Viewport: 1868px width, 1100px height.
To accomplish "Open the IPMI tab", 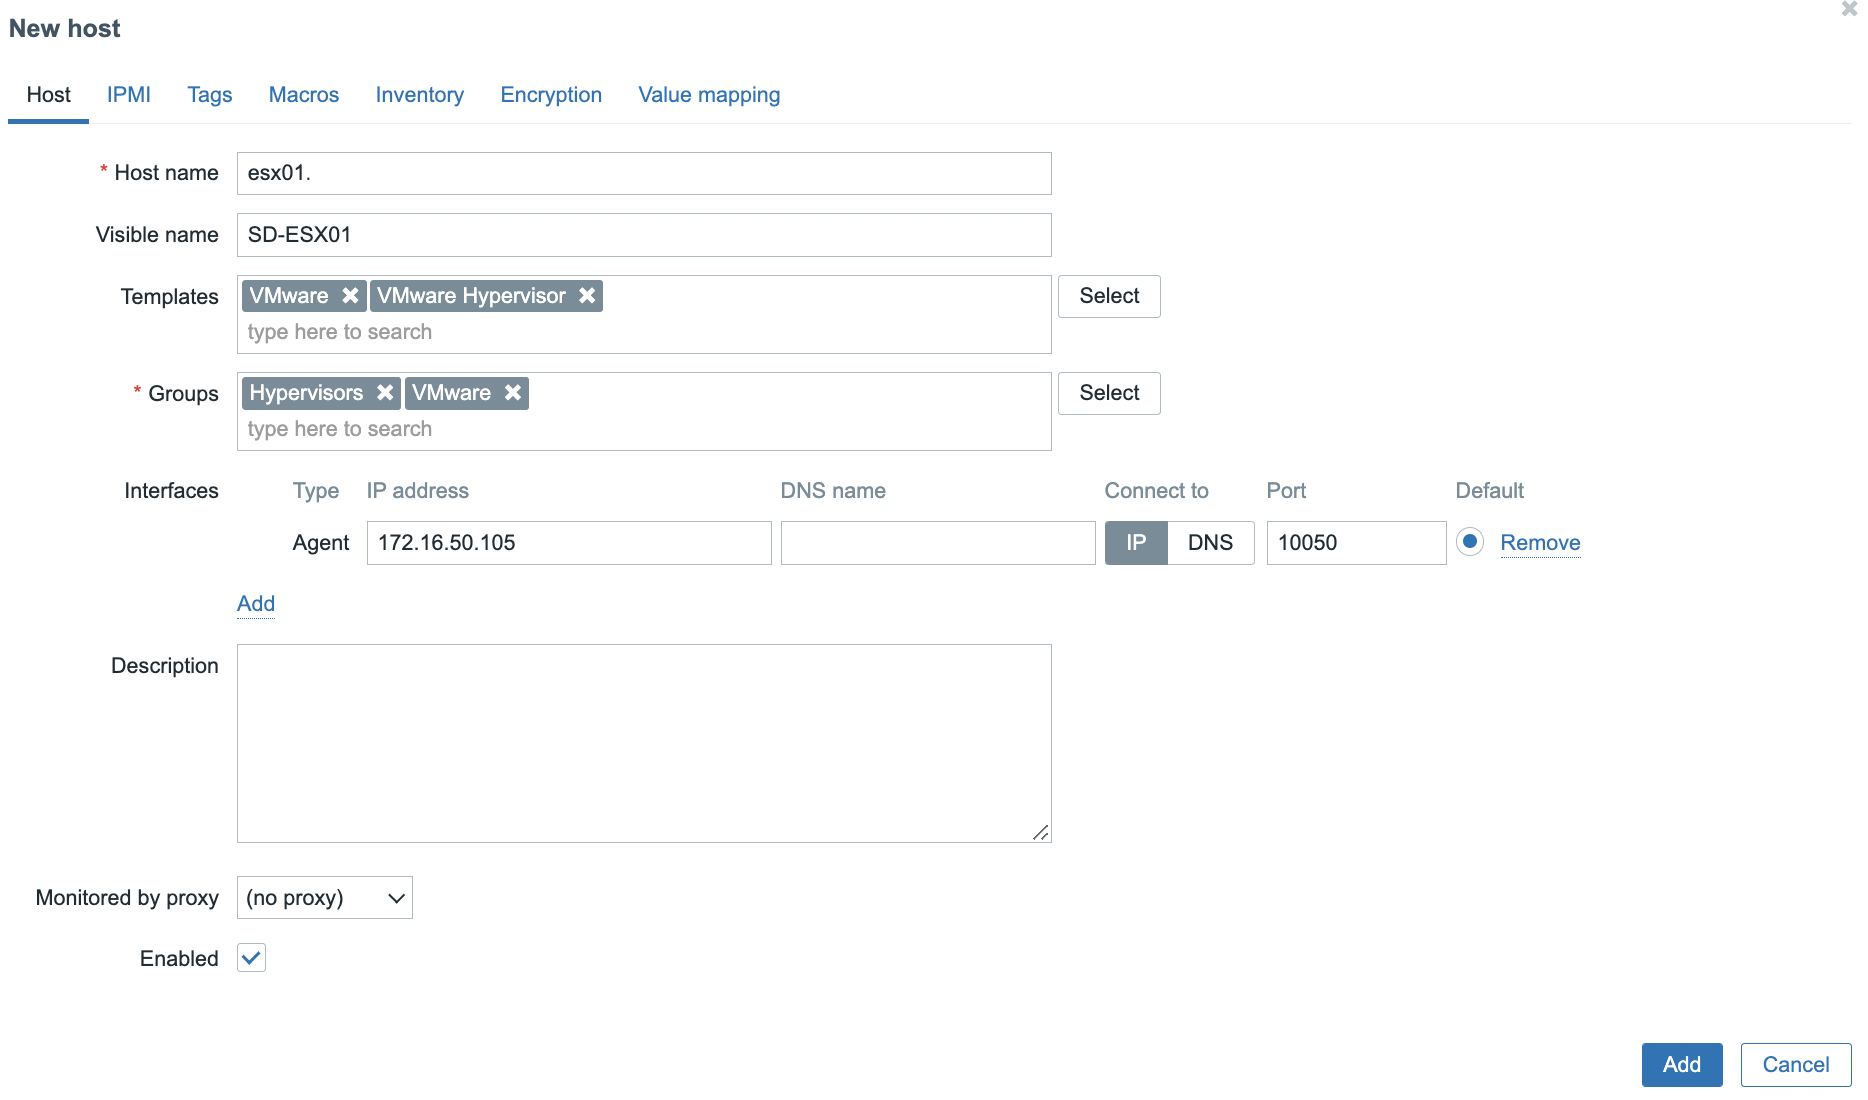I will 129,95.
